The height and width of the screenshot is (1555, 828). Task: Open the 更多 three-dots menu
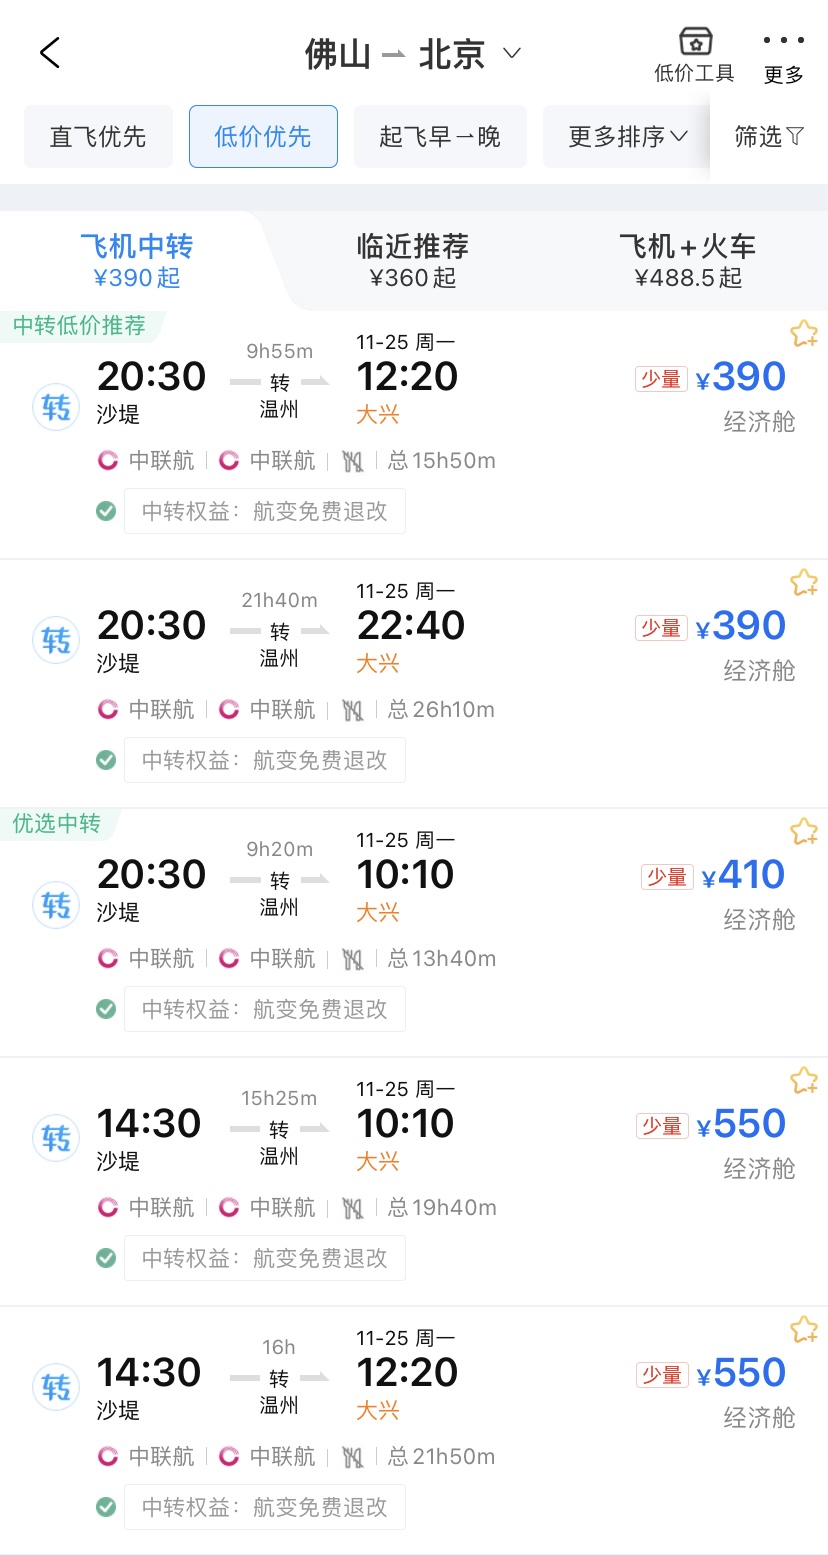coord(784,41)
